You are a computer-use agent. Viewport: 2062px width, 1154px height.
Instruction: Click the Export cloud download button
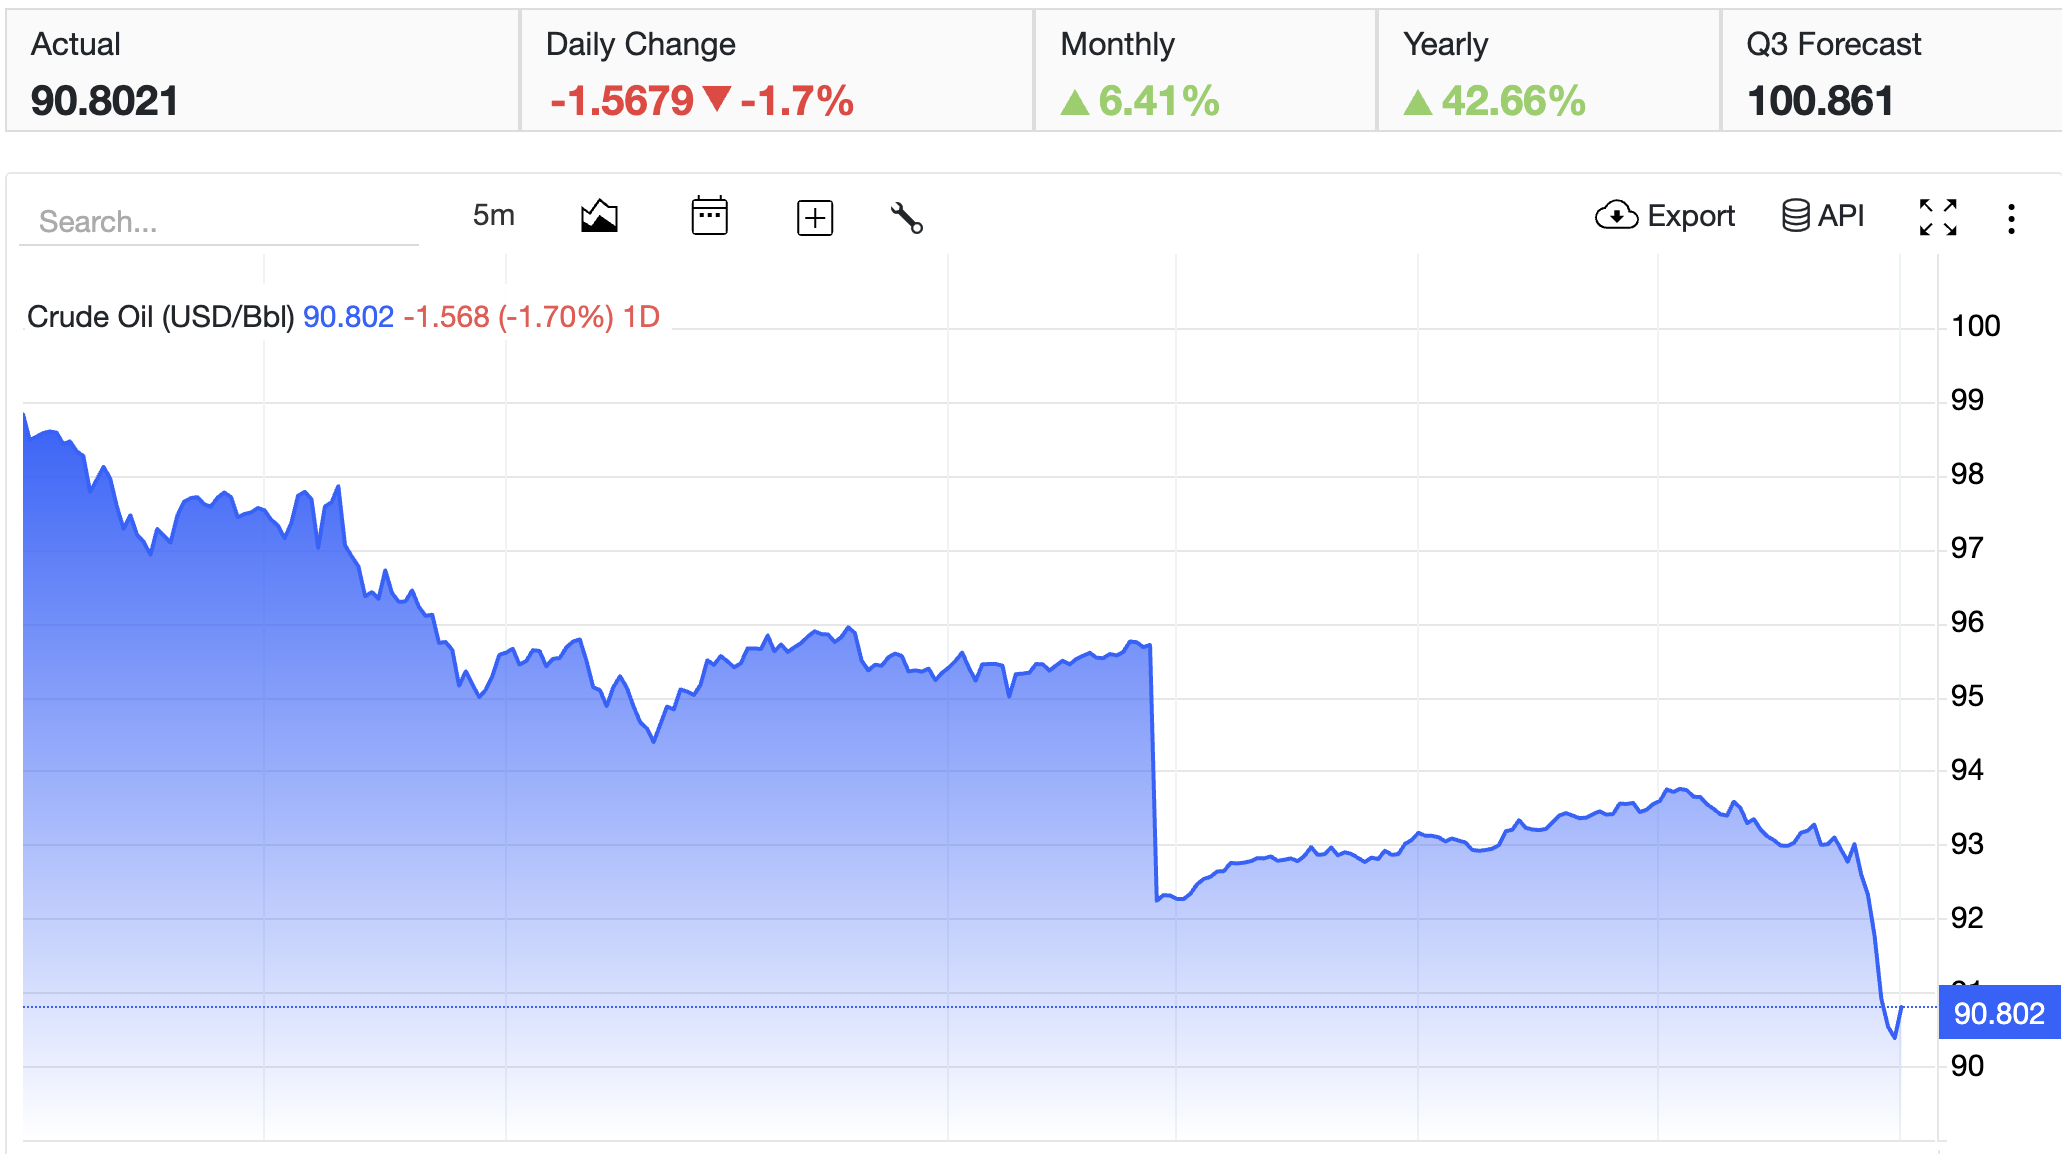[1664, 215]
